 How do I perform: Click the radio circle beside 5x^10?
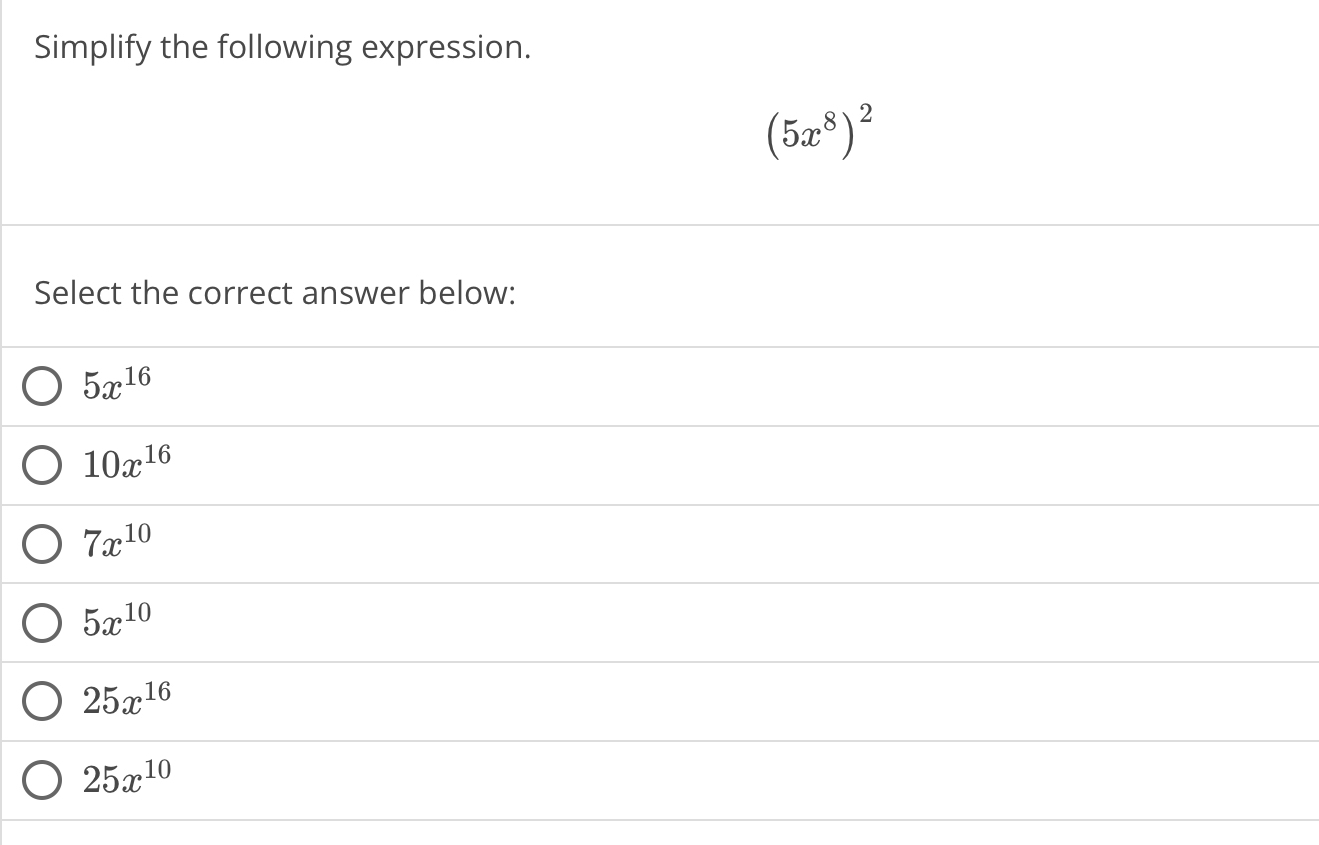[x=41, y=622]
